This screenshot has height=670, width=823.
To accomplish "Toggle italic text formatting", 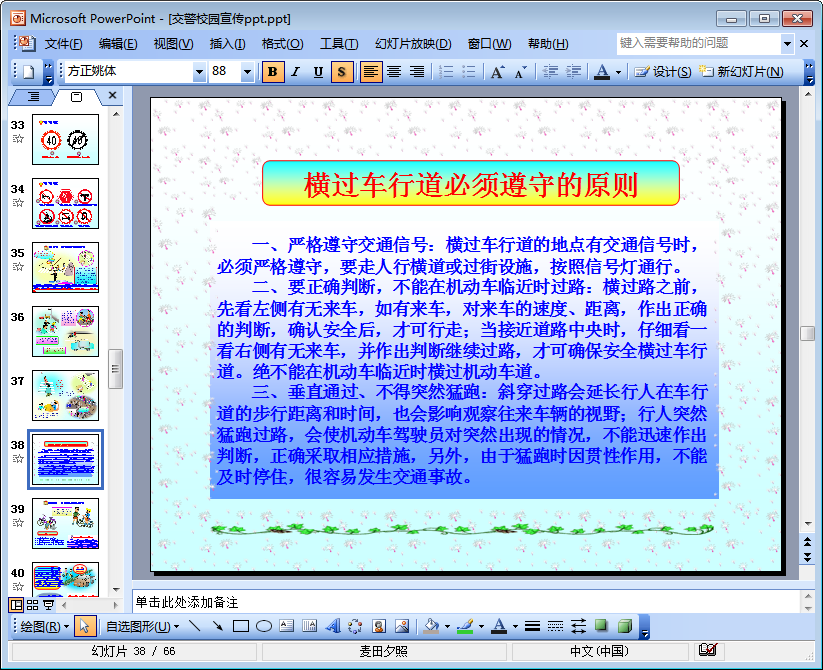I will [x=295, y=71].
